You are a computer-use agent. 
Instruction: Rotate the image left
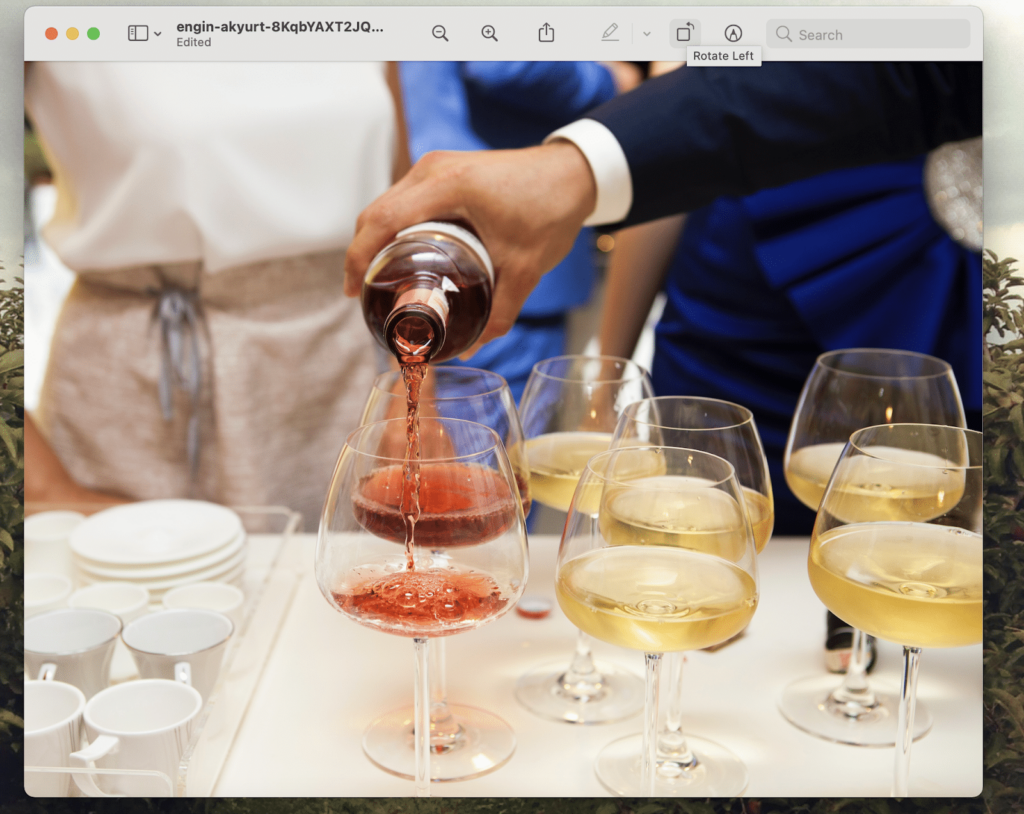pyautogui.click(x=684, y=33)
